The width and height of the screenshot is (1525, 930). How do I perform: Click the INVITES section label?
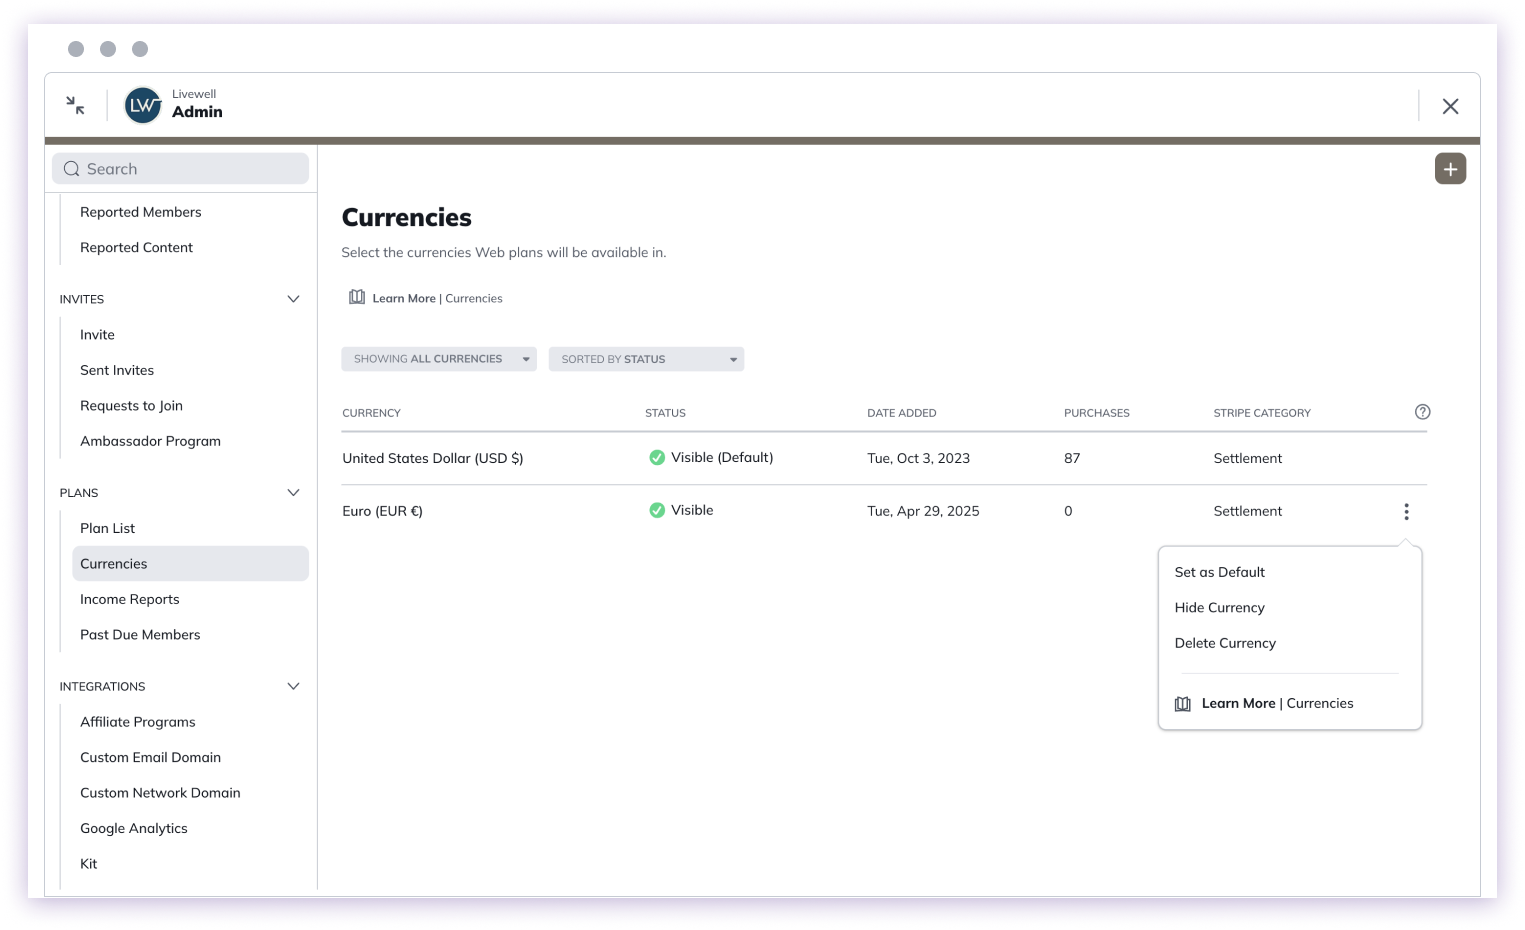pos(82,299)
